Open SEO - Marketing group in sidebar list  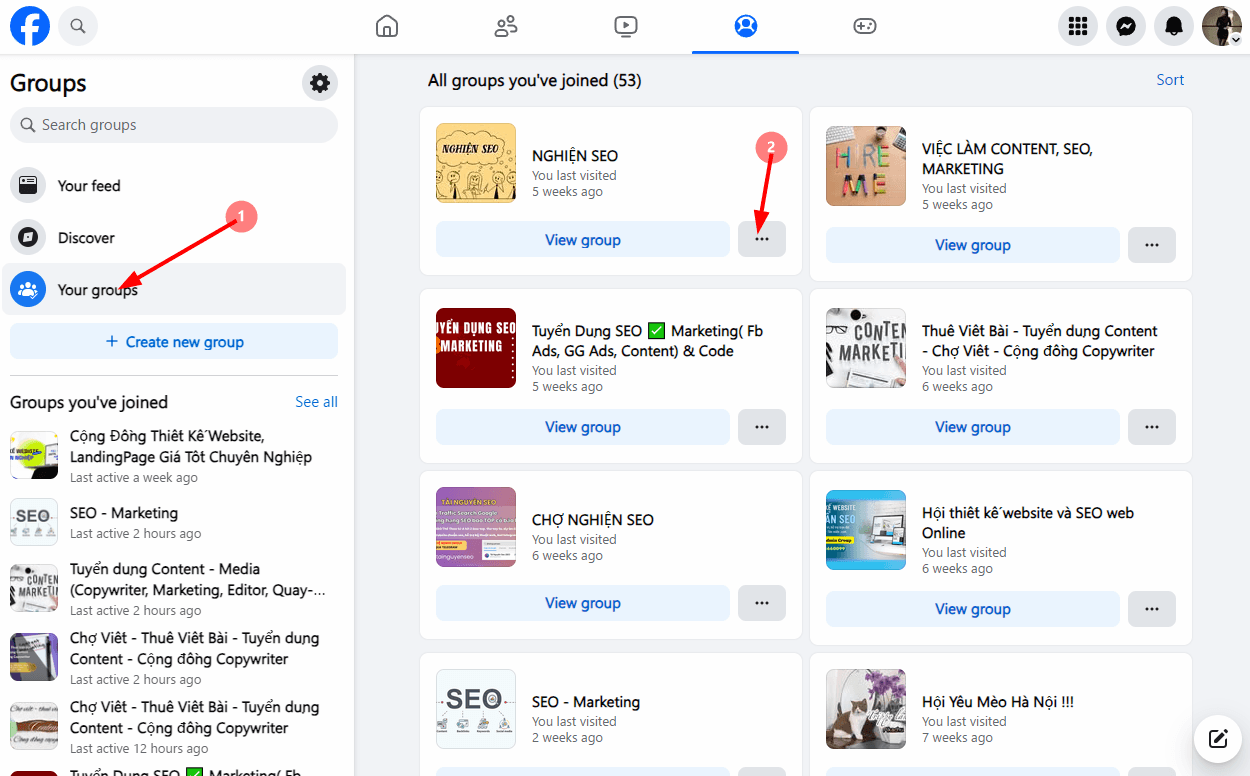(174, 522)
